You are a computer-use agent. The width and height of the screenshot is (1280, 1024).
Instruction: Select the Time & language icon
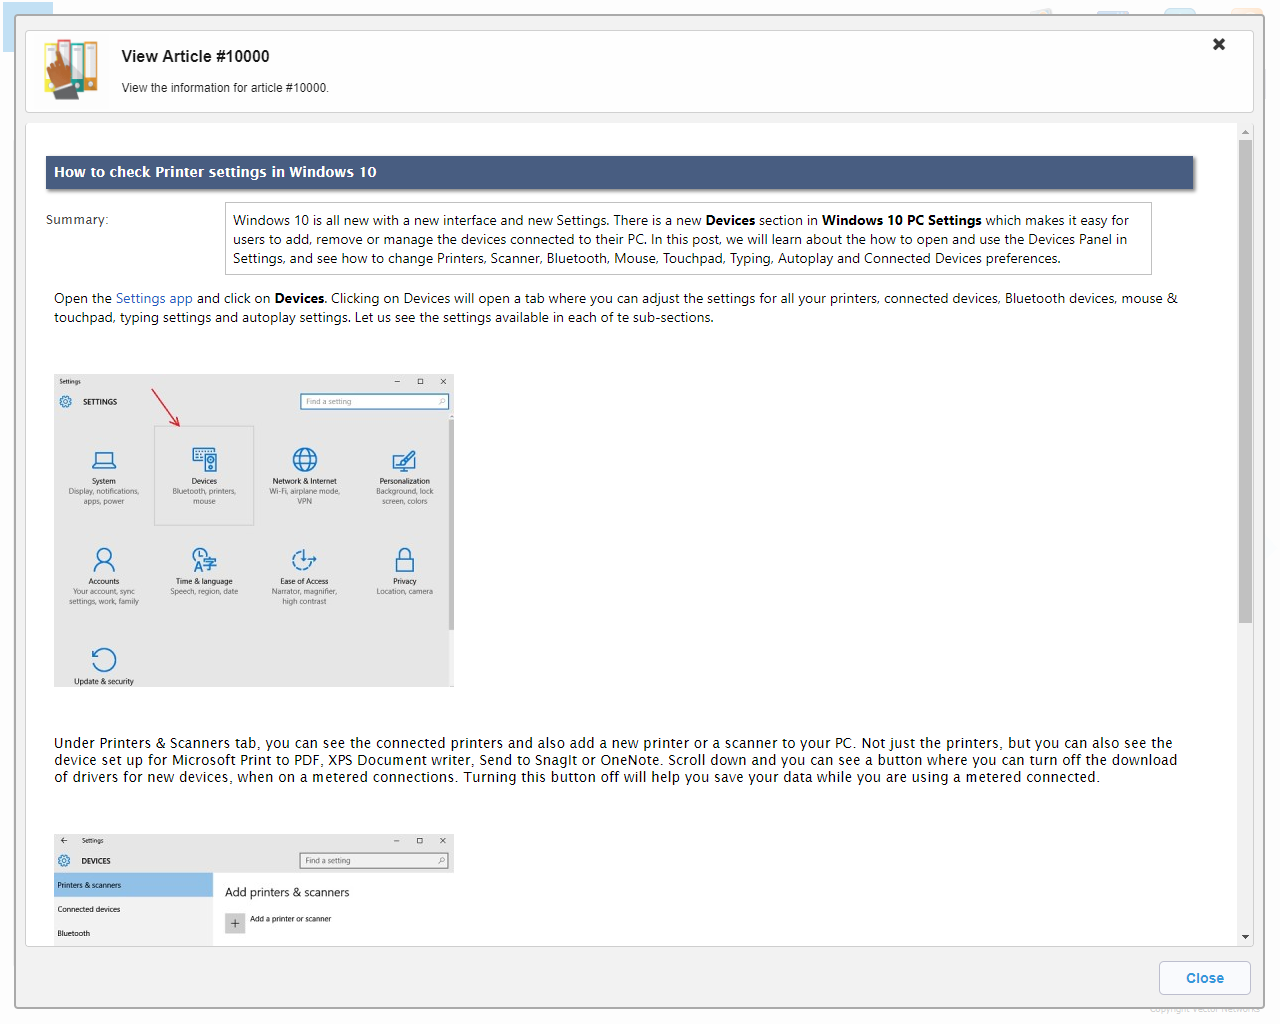pos(204,559)
